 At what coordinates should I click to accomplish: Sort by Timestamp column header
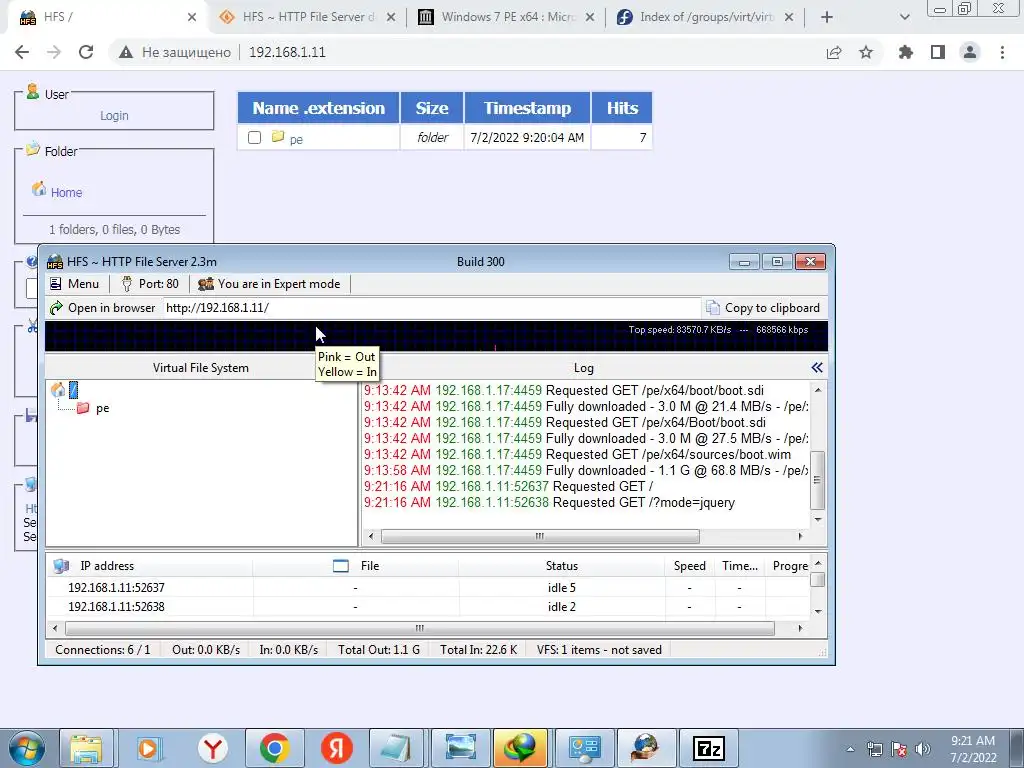coord(527,108)
